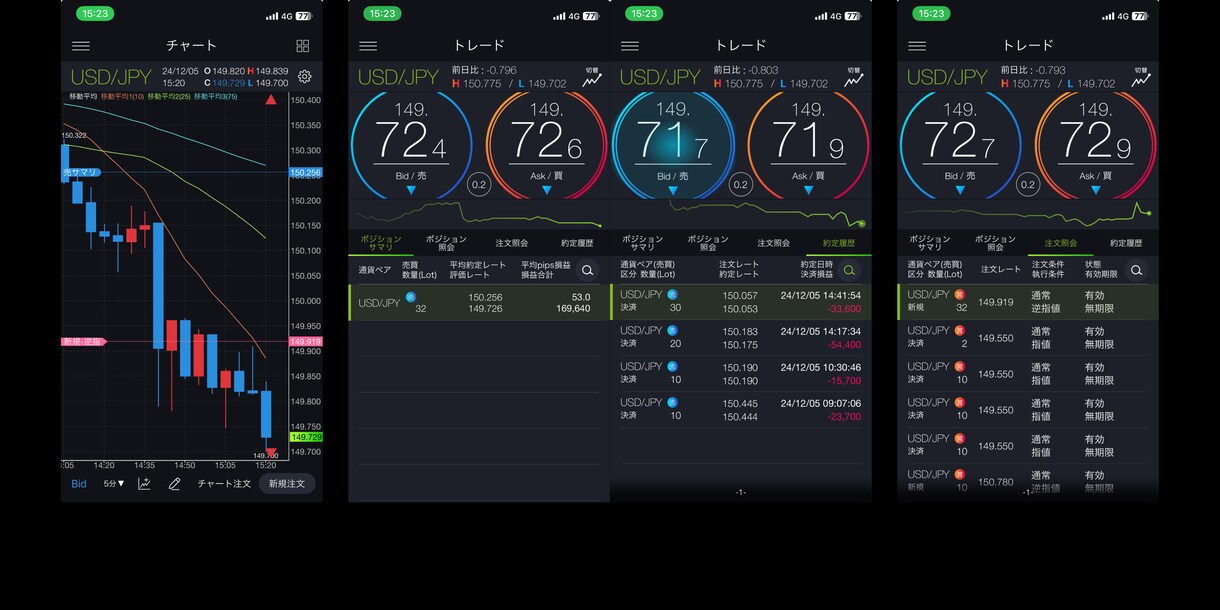Screen dimensions: 1220x610
Task: Open the hamburger menu on the チャート screen
Action: (81, 46)
